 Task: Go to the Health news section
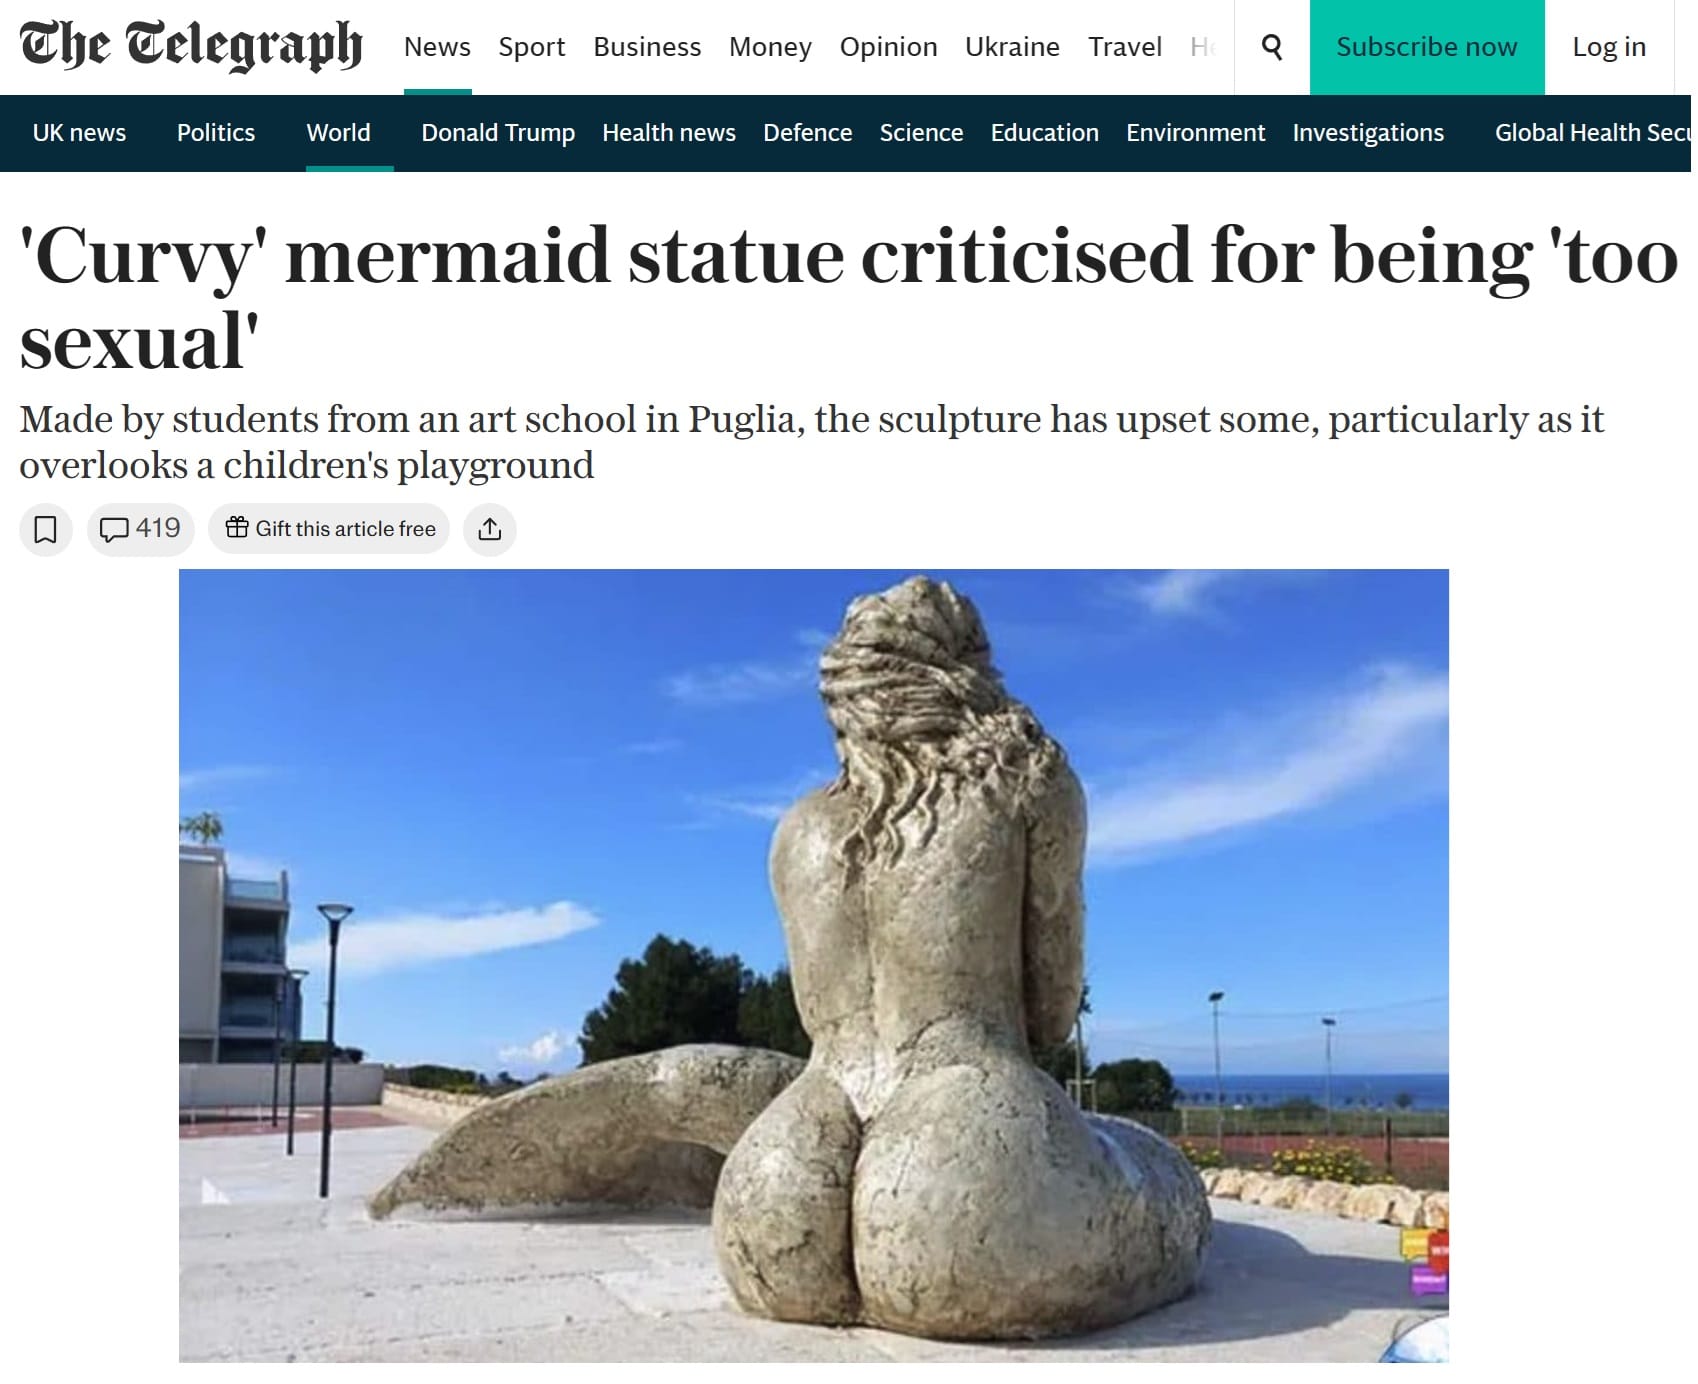tap(669, 133)
